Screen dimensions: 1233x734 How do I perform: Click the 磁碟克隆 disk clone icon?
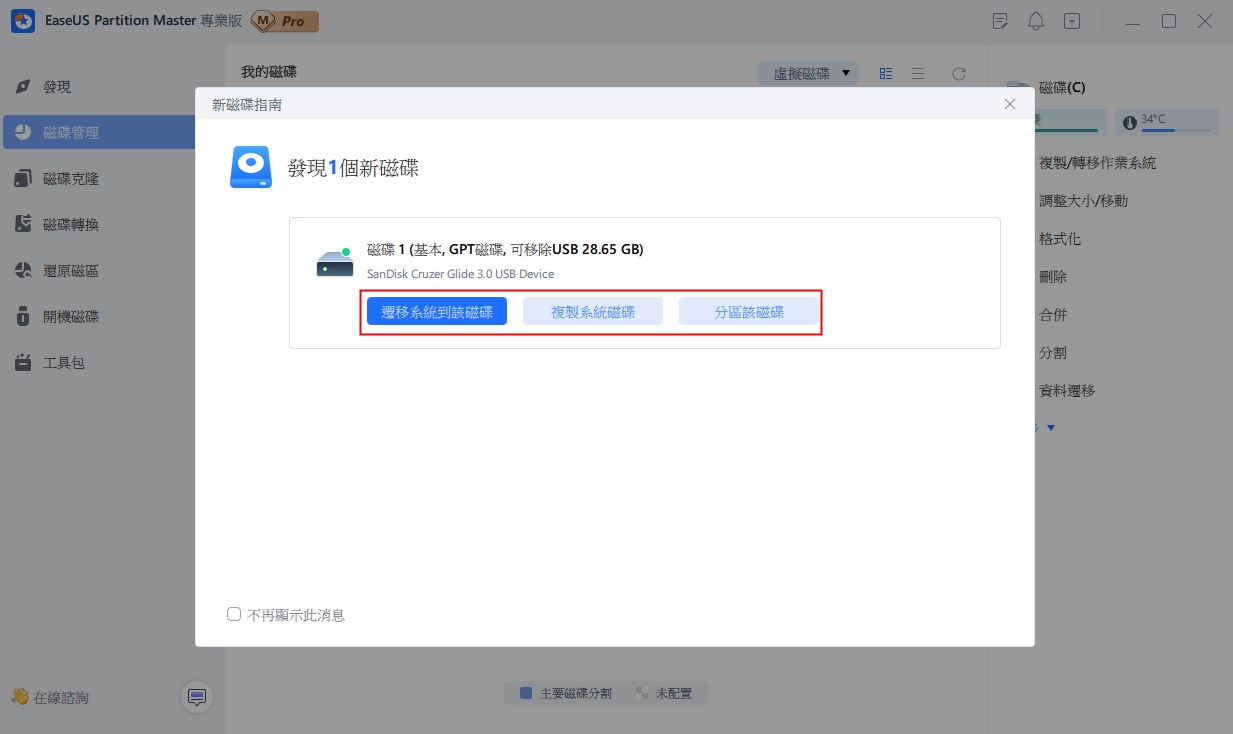click(x=23, y=179)
